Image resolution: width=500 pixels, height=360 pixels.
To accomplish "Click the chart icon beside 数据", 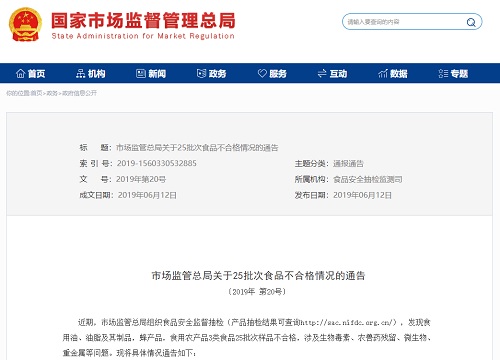I will [383, 73].
